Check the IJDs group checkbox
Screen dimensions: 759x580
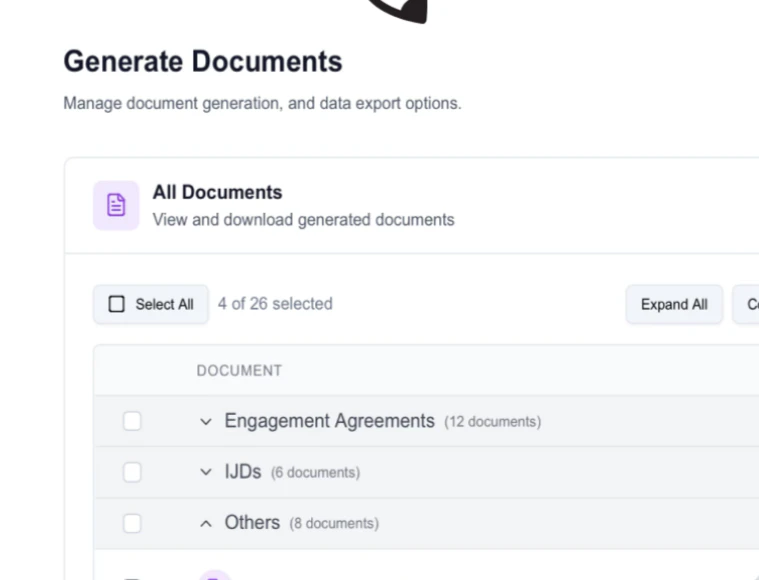(x=132, y=472)
